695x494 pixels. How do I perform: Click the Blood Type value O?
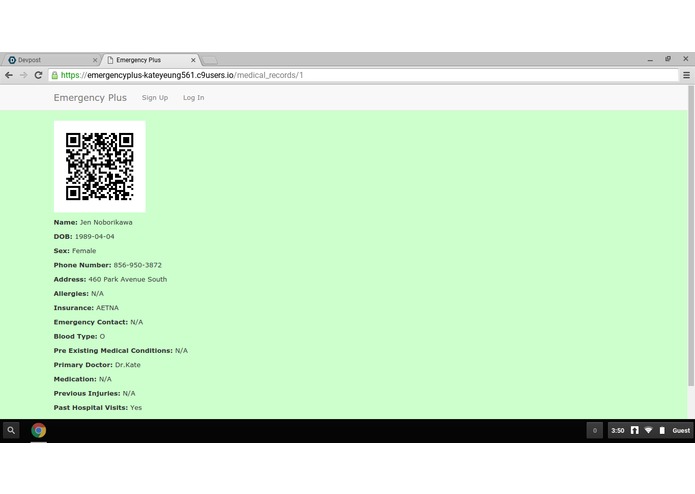coord(102,336)
